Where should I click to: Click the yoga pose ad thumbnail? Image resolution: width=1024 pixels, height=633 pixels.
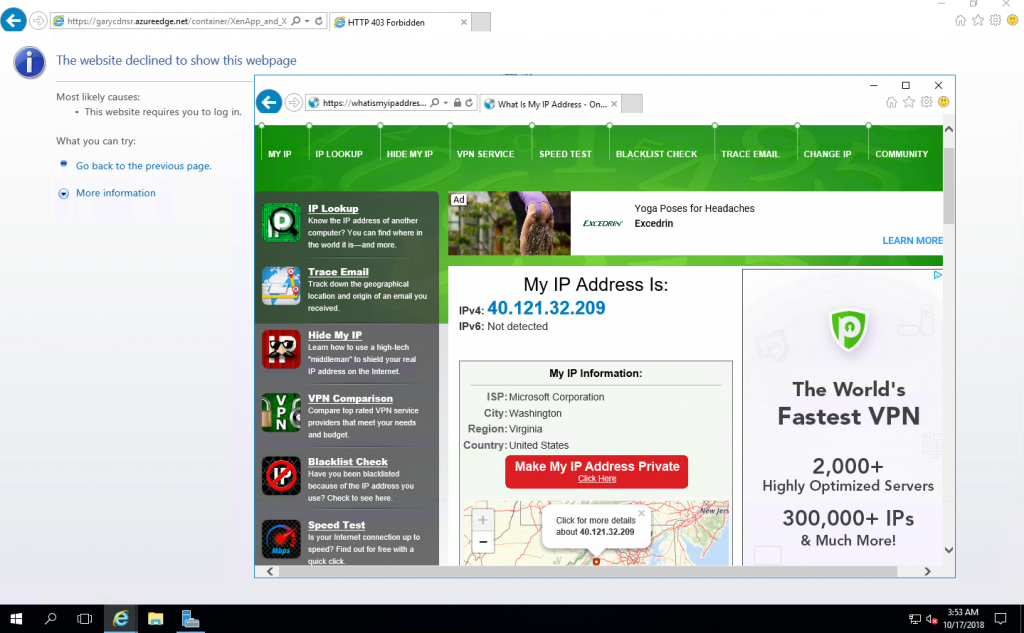509,223
